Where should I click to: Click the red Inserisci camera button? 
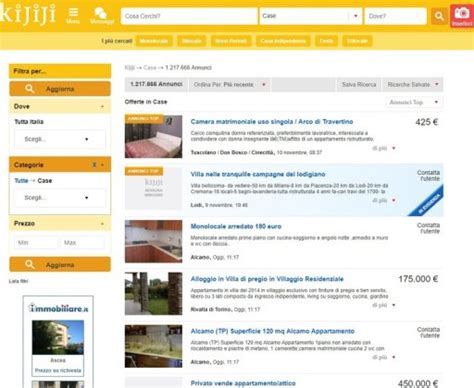(462, 16)
